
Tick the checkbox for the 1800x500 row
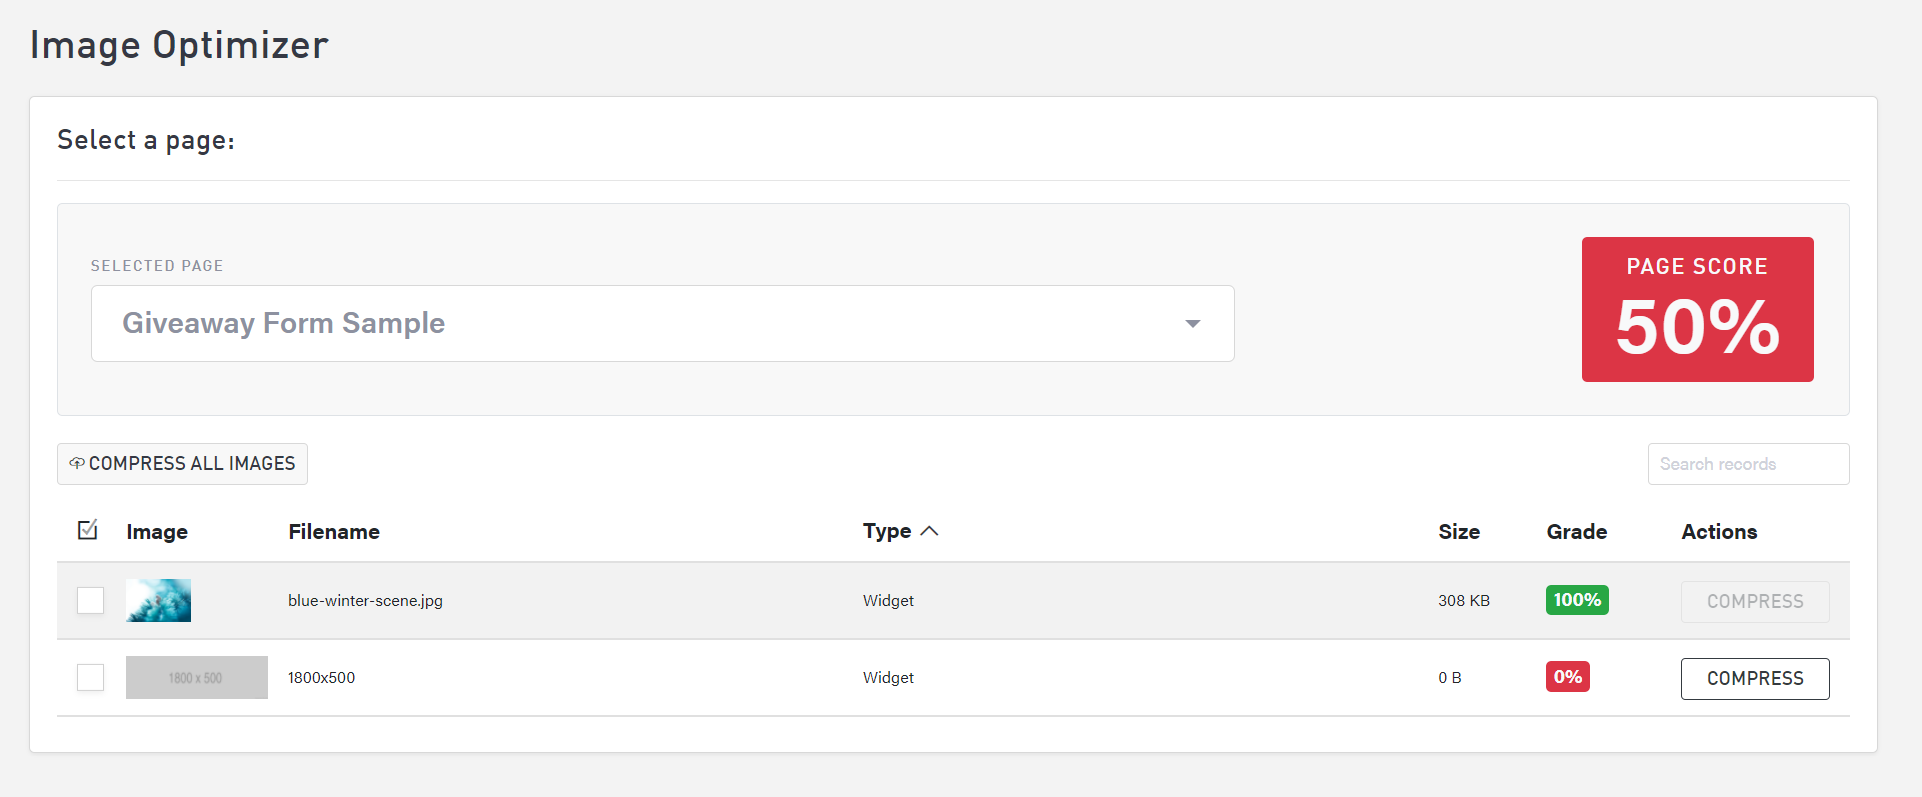coord(90,677)
